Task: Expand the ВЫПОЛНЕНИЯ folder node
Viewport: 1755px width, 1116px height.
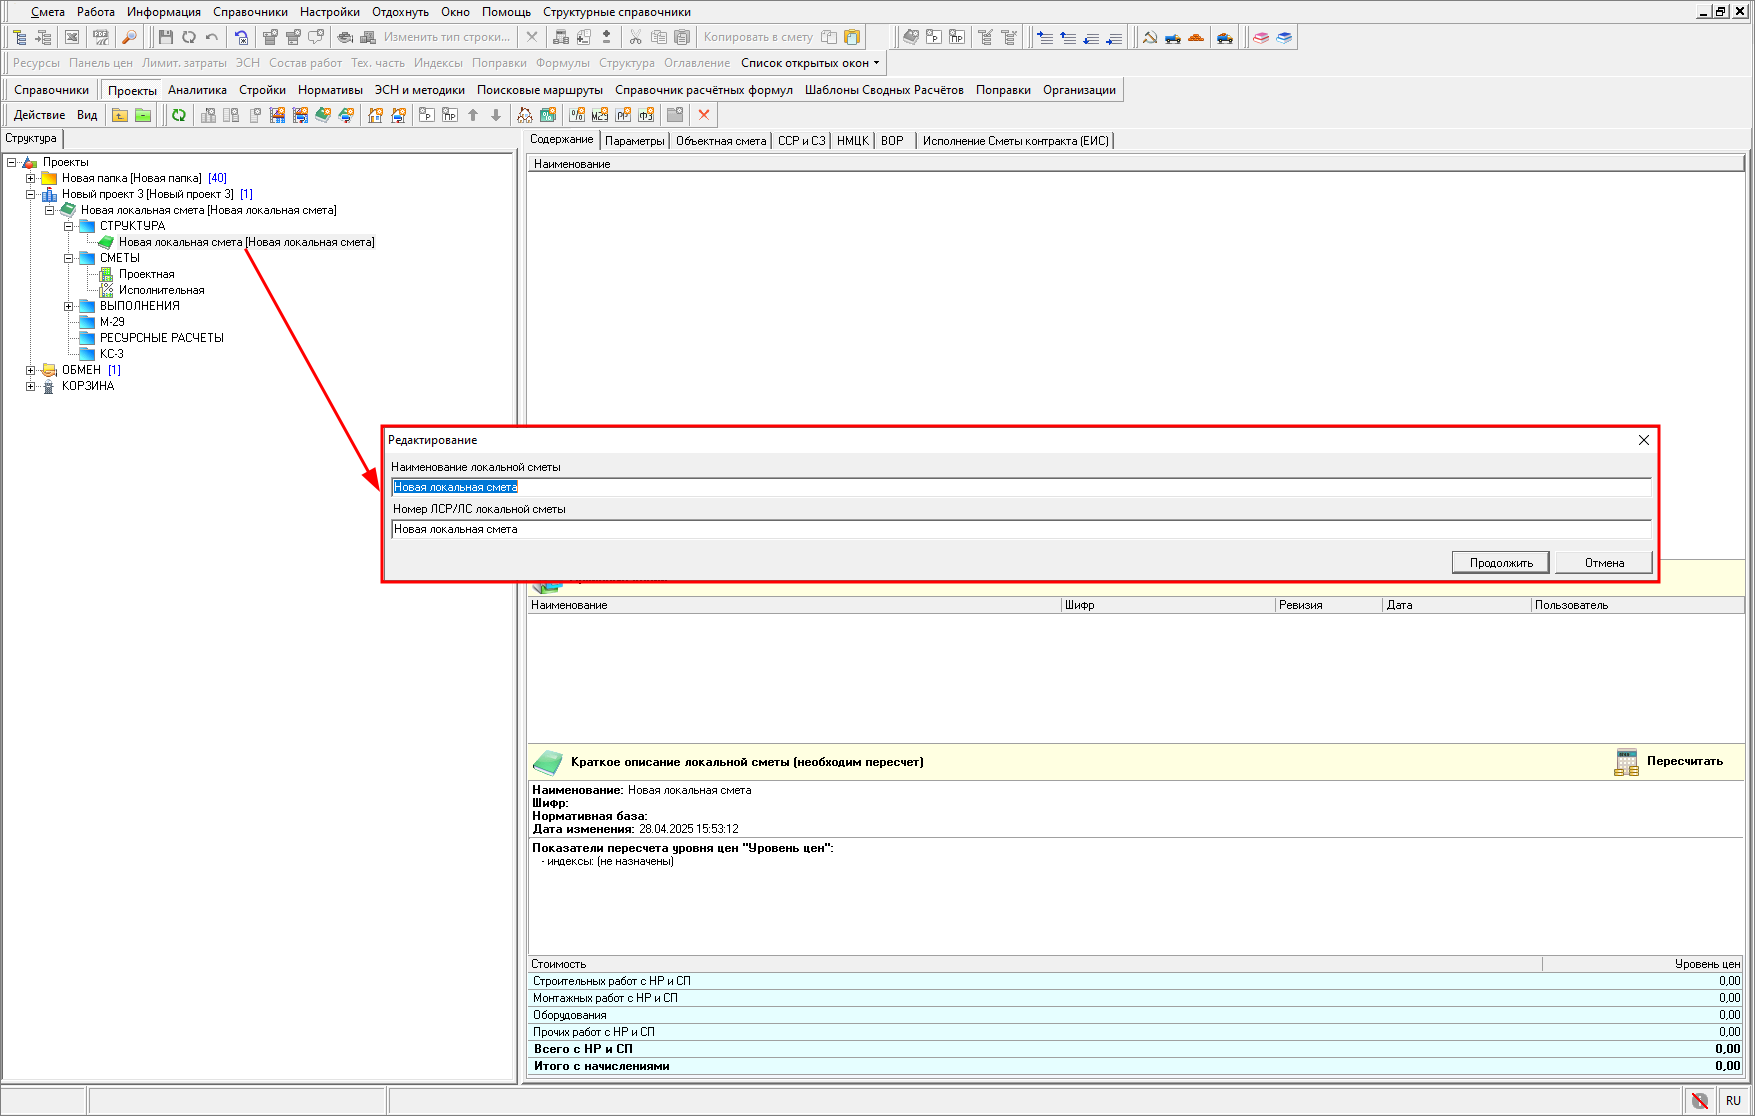Action: point(69,306)
